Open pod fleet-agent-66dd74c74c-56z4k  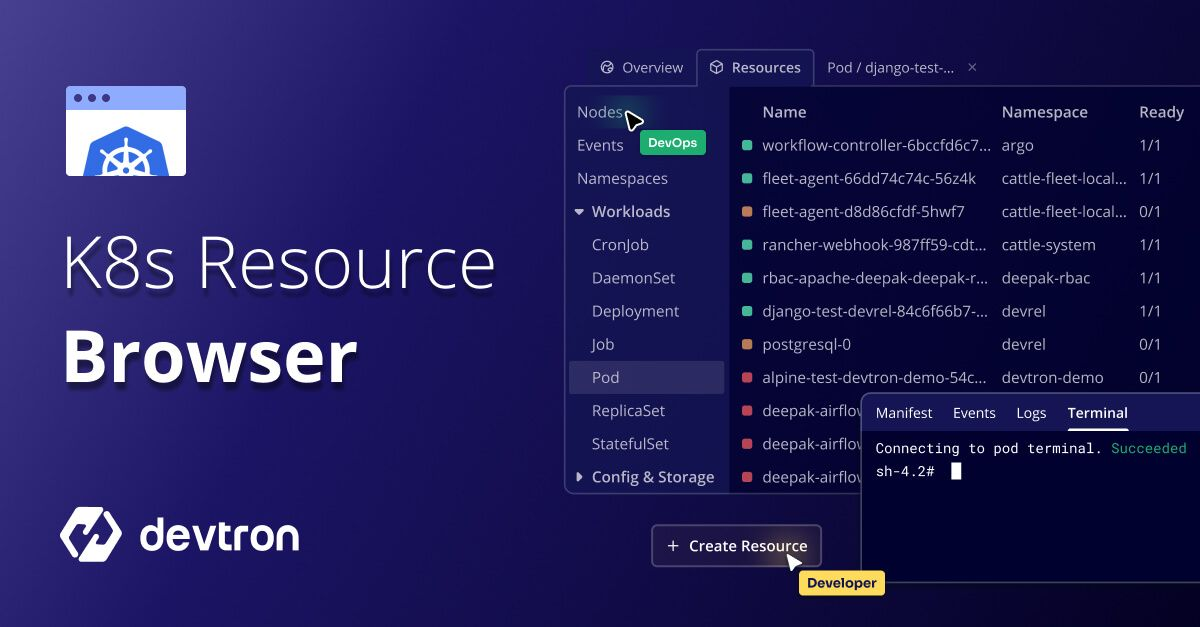click(869, 178)
